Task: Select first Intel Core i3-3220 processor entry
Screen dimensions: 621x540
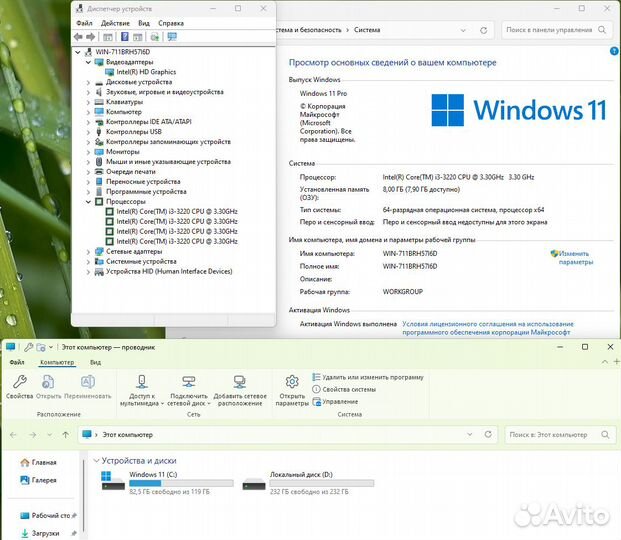Action: tap(177, 212)
